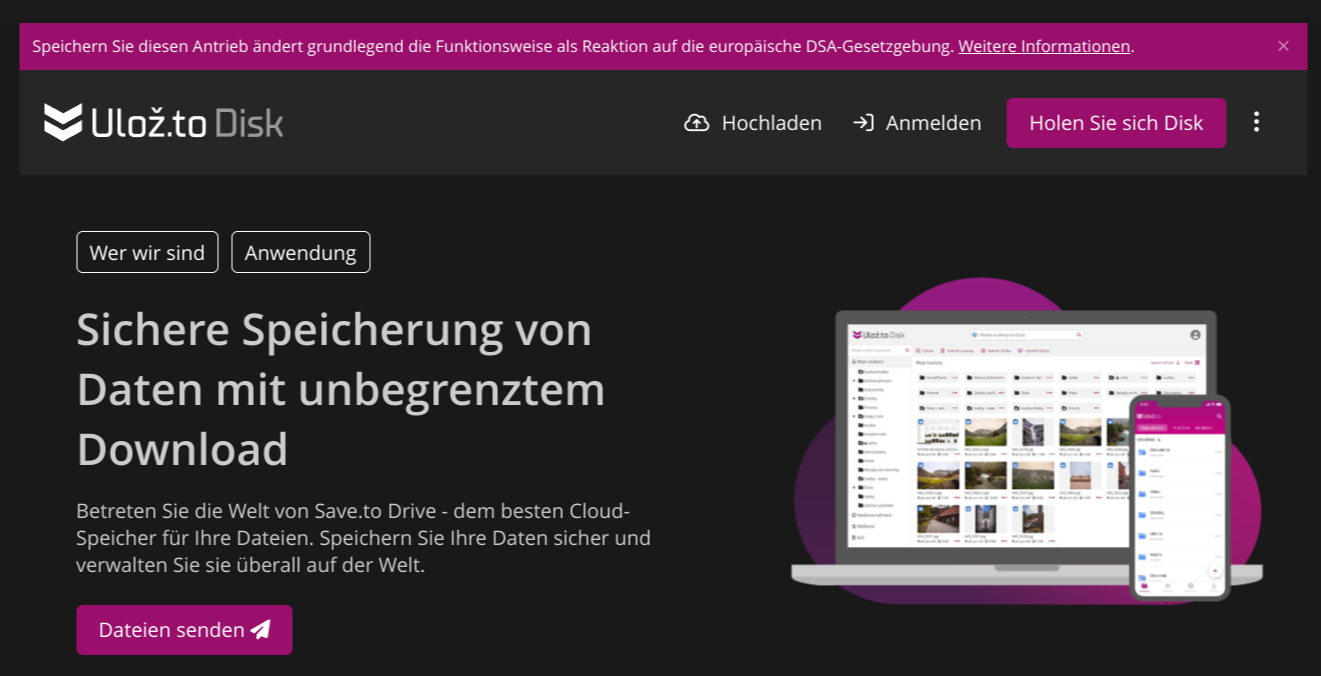Click the search field inside laptop mockup
Image resolution: width=1321 pixels, height=676 pixels.
pyautogui.click(x=1025, y=335)
